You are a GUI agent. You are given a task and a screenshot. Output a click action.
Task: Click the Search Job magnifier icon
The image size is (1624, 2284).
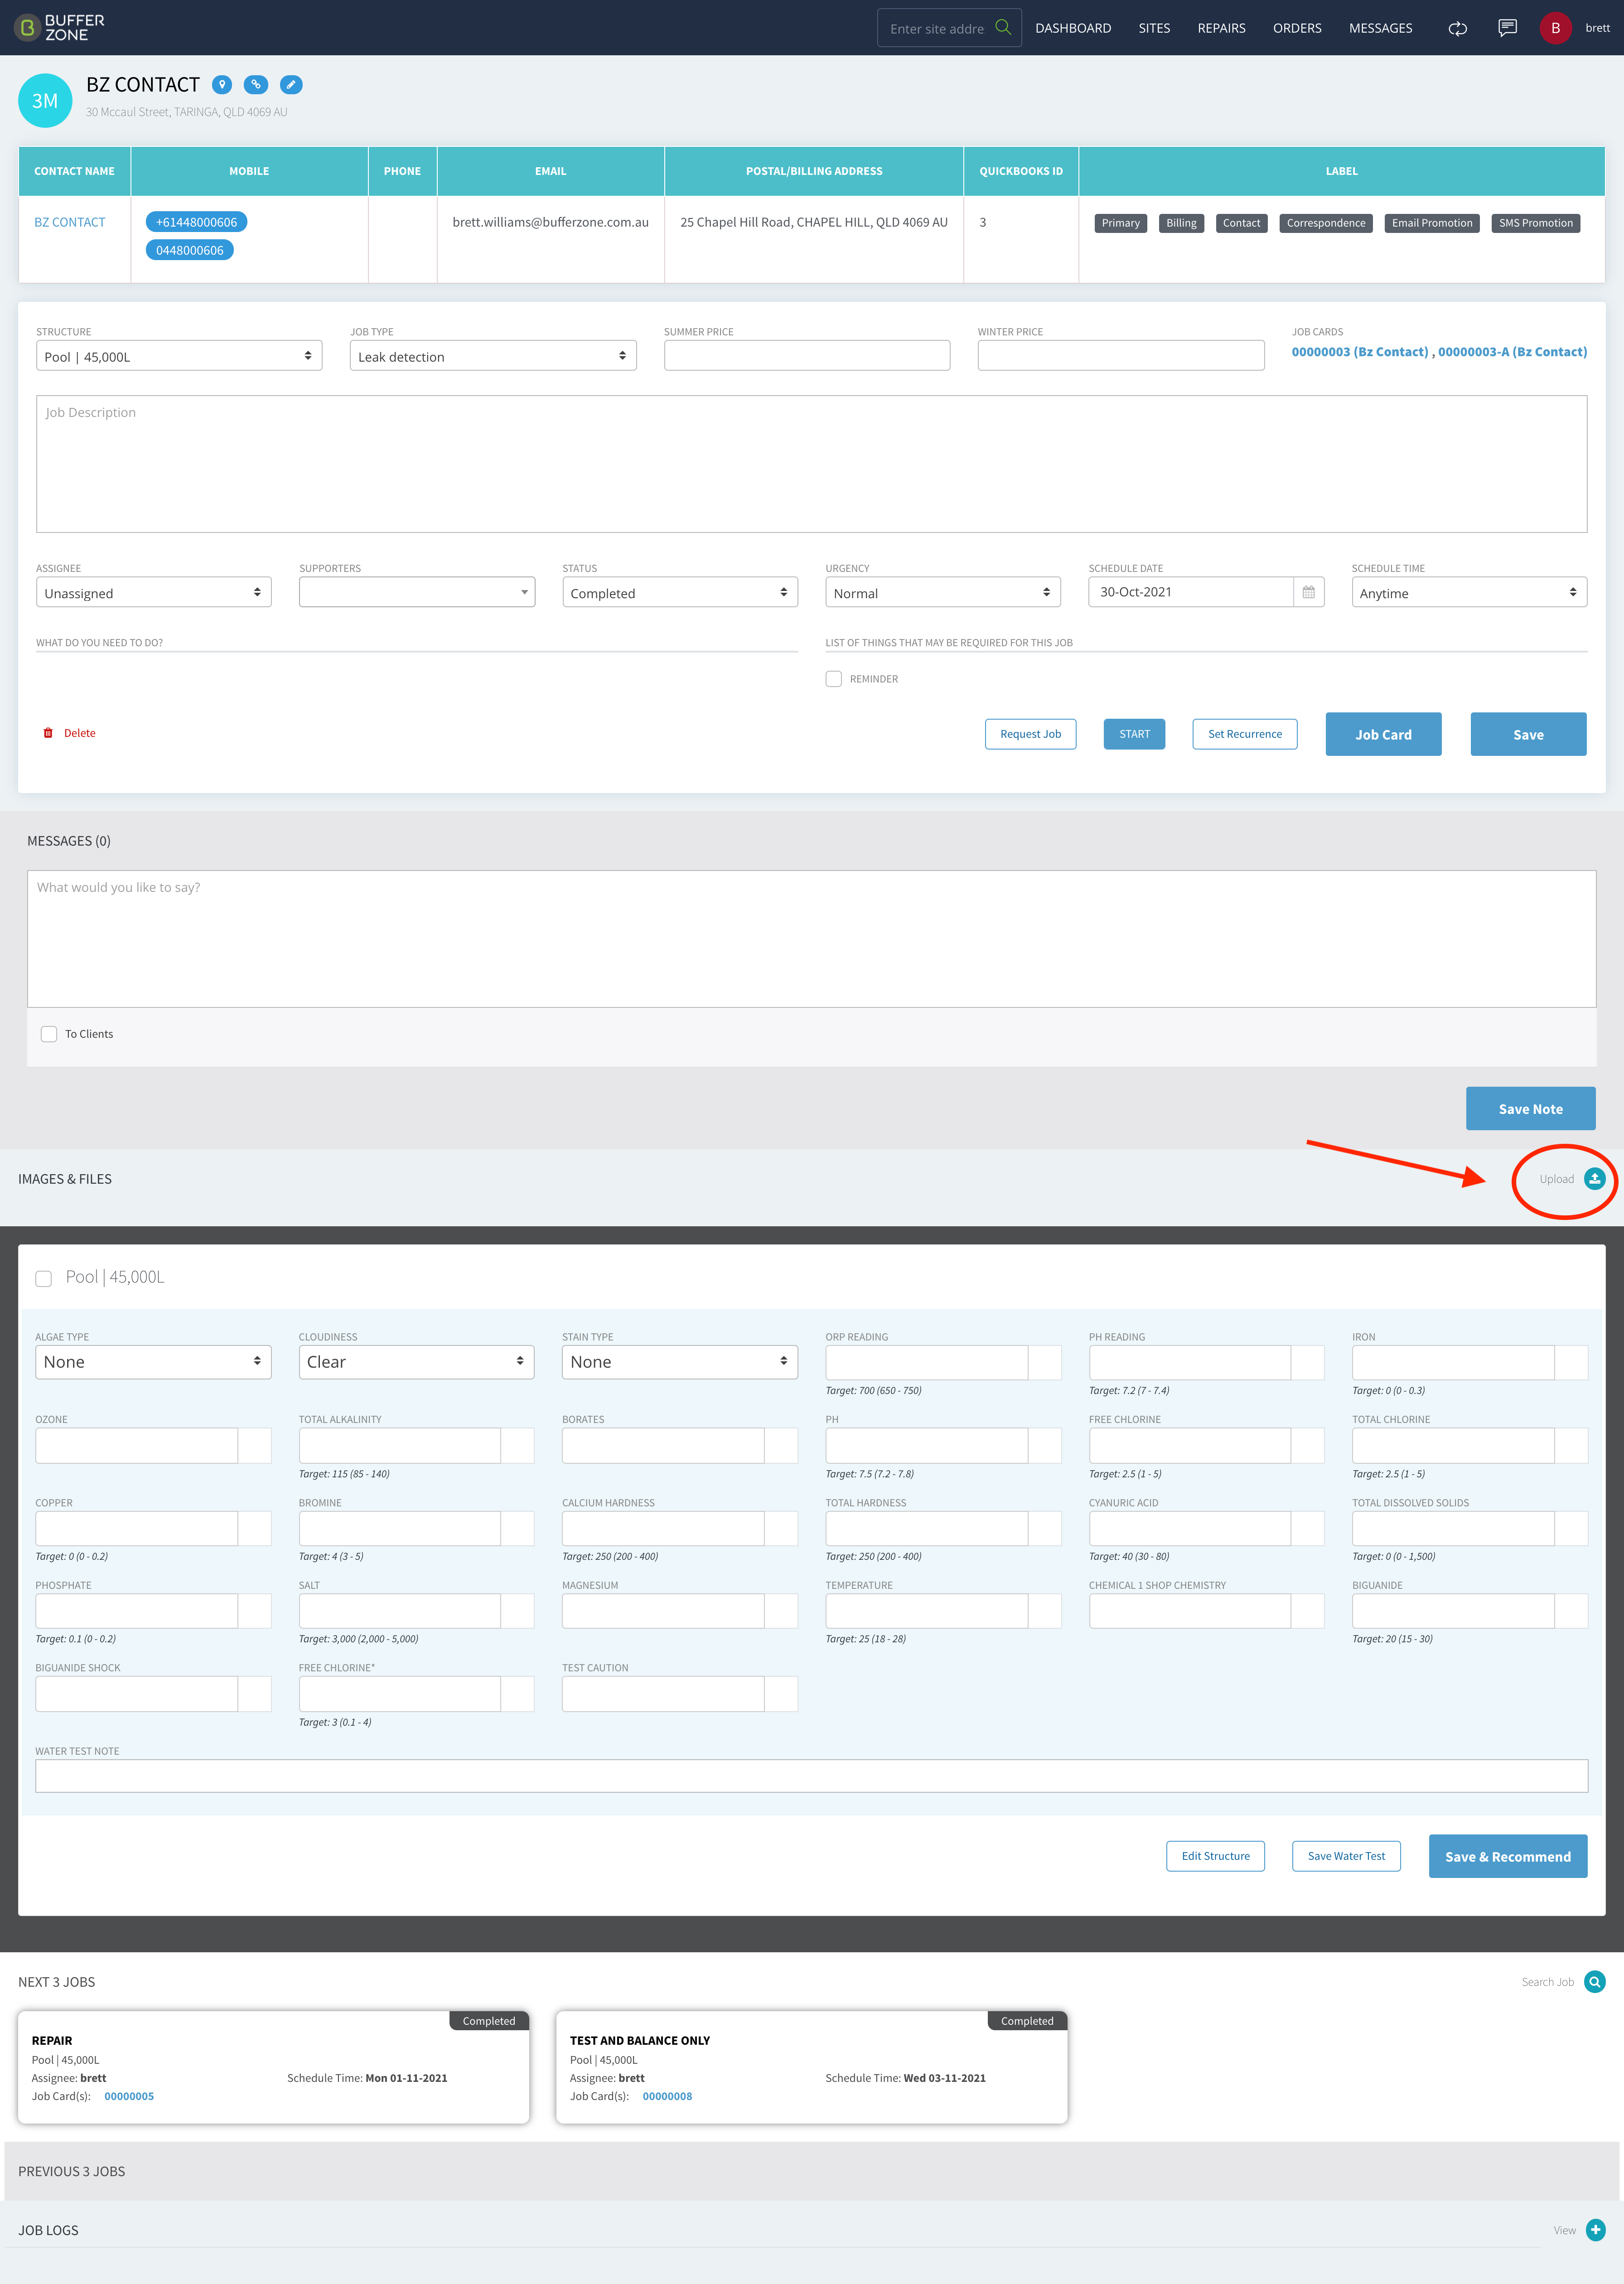(1595, 1982)
